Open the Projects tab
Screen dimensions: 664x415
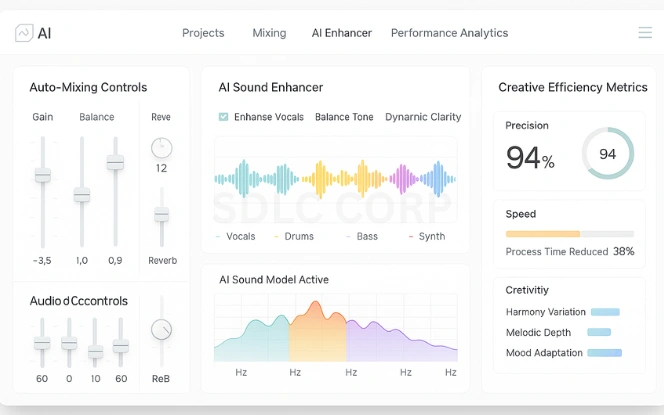203,33
